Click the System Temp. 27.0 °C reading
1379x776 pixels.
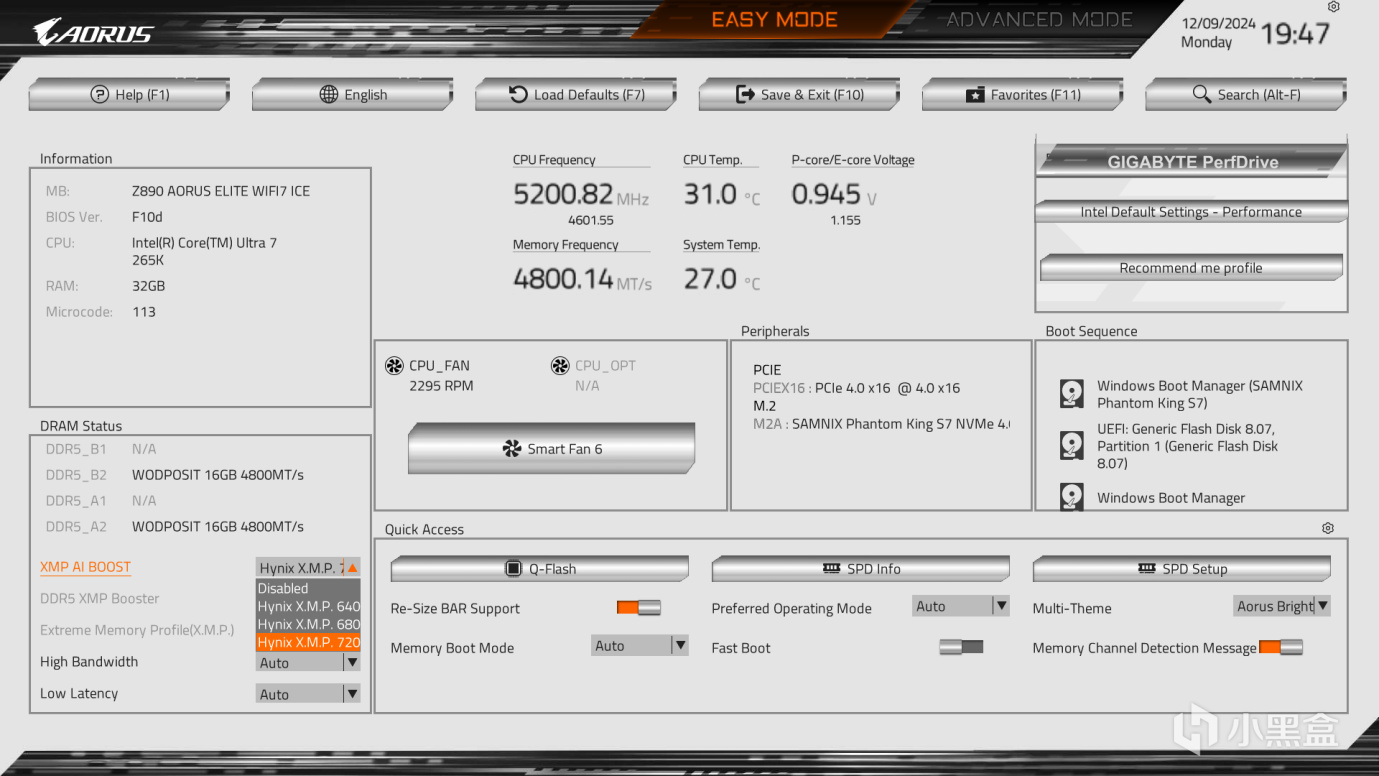pyautogui.click(x=722, y=279)
